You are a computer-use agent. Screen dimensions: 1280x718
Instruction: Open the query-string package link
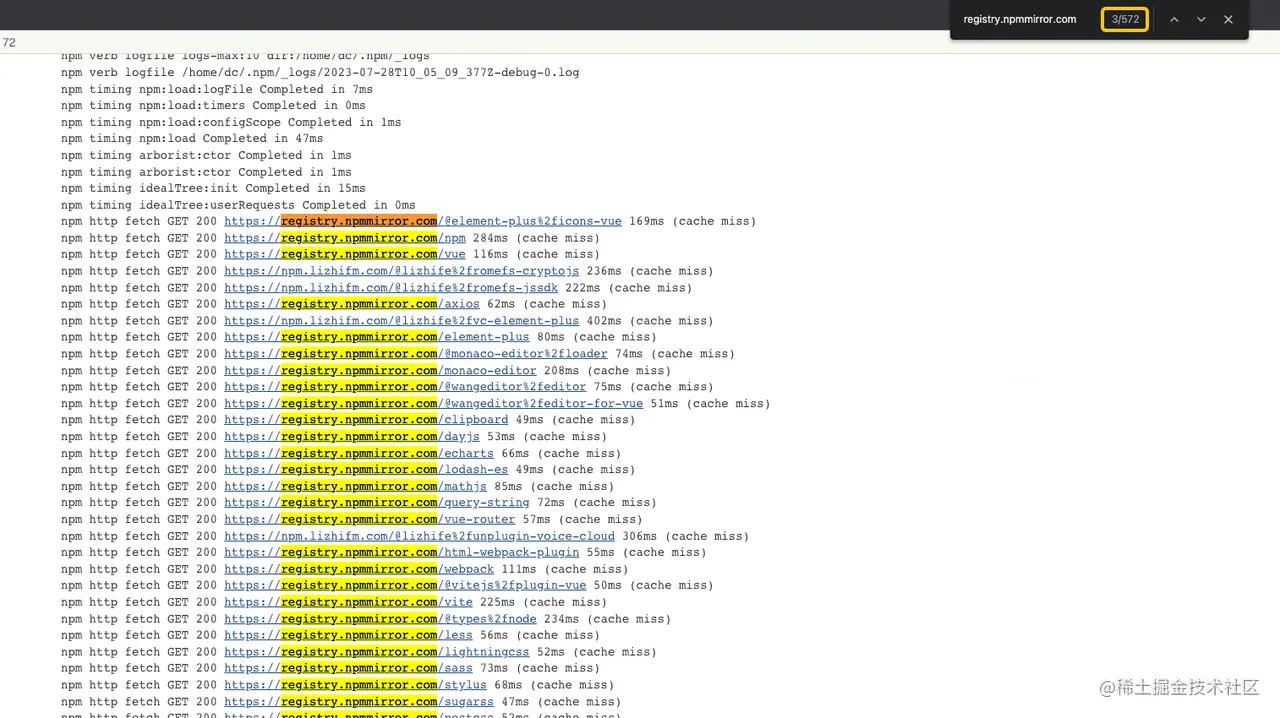coord(377,503)
